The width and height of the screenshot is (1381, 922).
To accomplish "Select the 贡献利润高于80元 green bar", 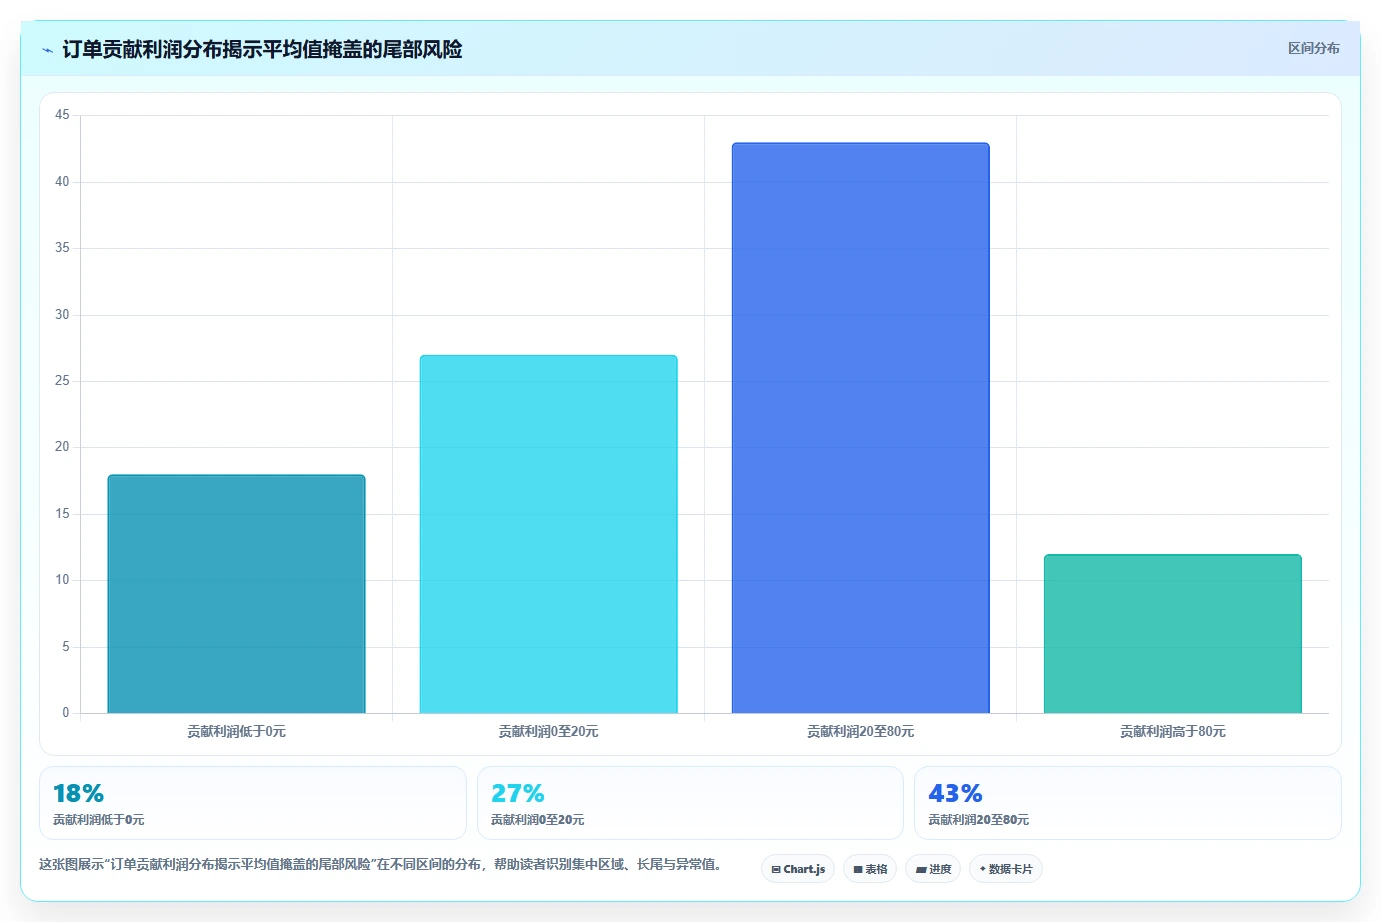I will click(1172, 634).
